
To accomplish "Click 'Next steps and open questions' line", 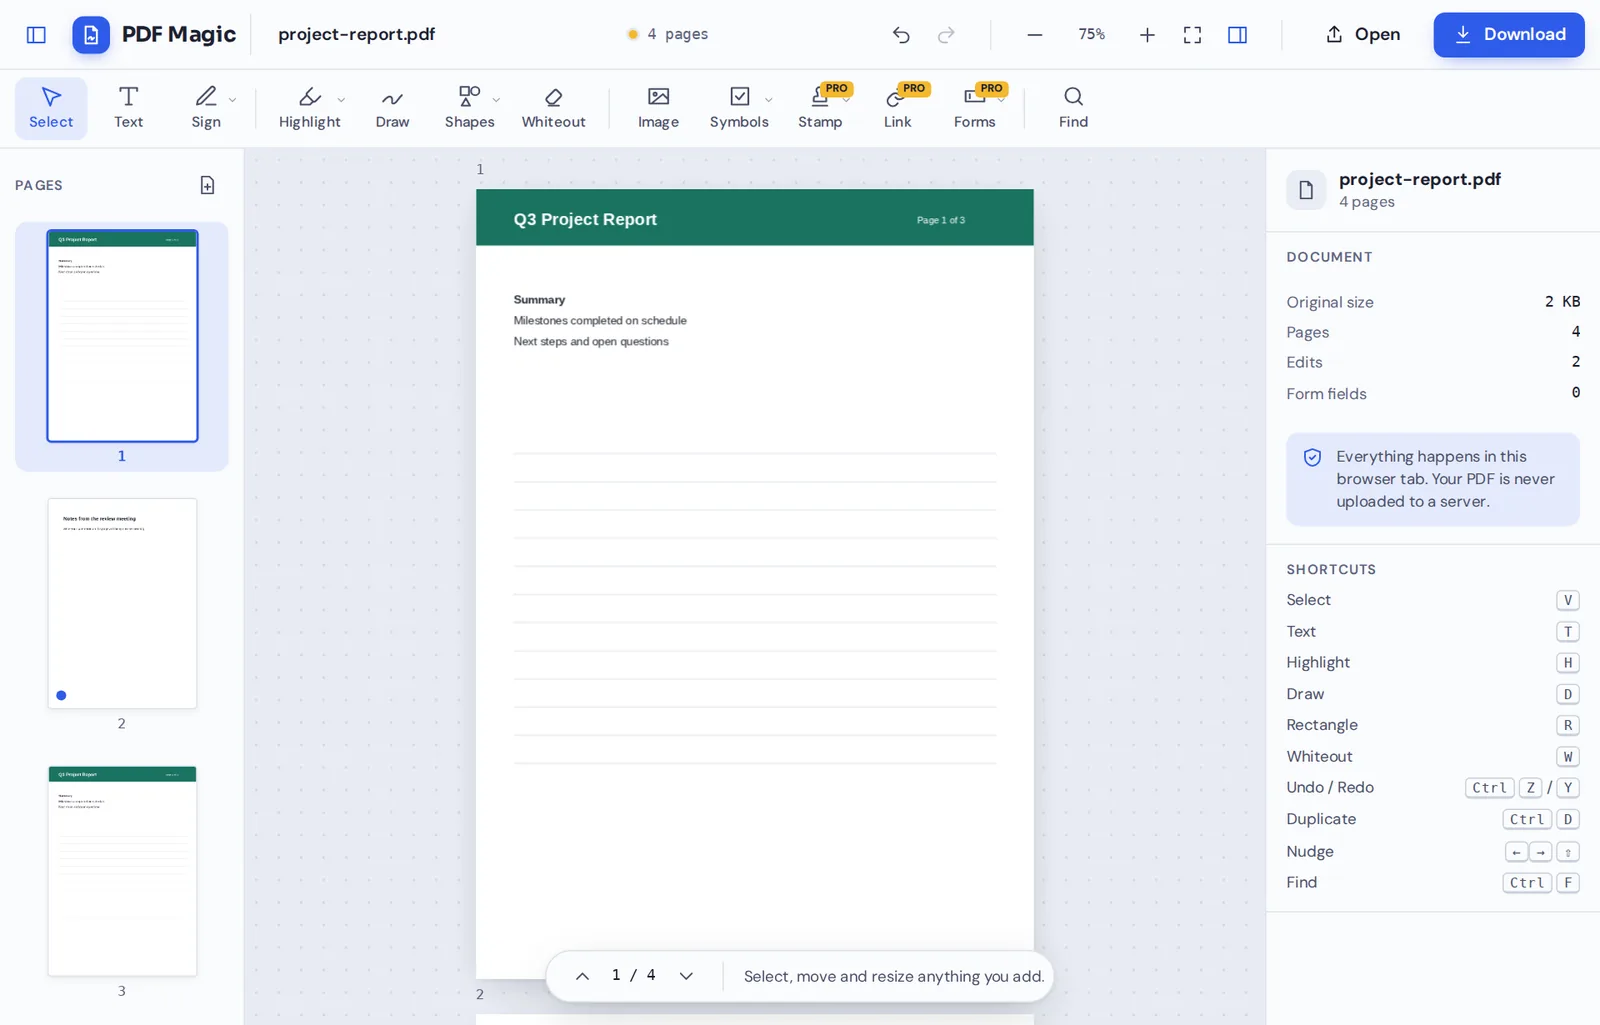I will tap(591, 342).
